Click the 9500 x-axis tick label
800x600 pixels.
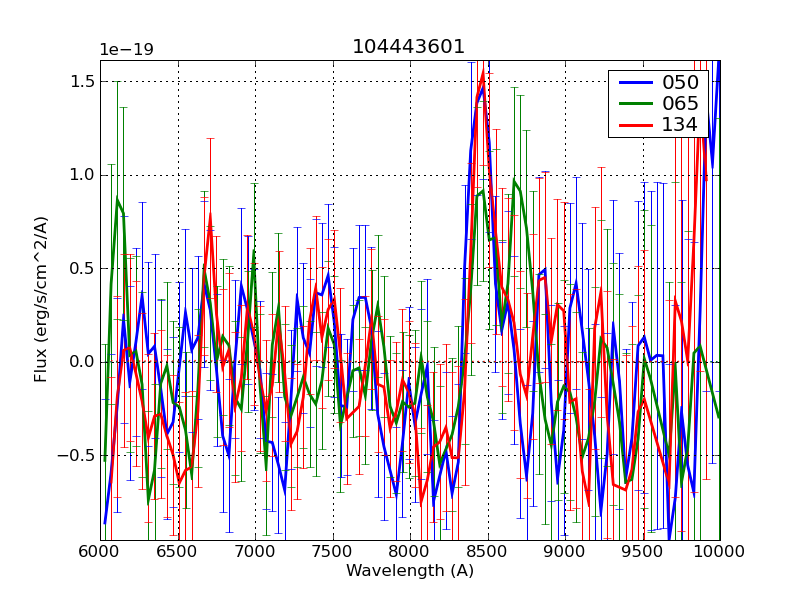(x=642, y=551)
